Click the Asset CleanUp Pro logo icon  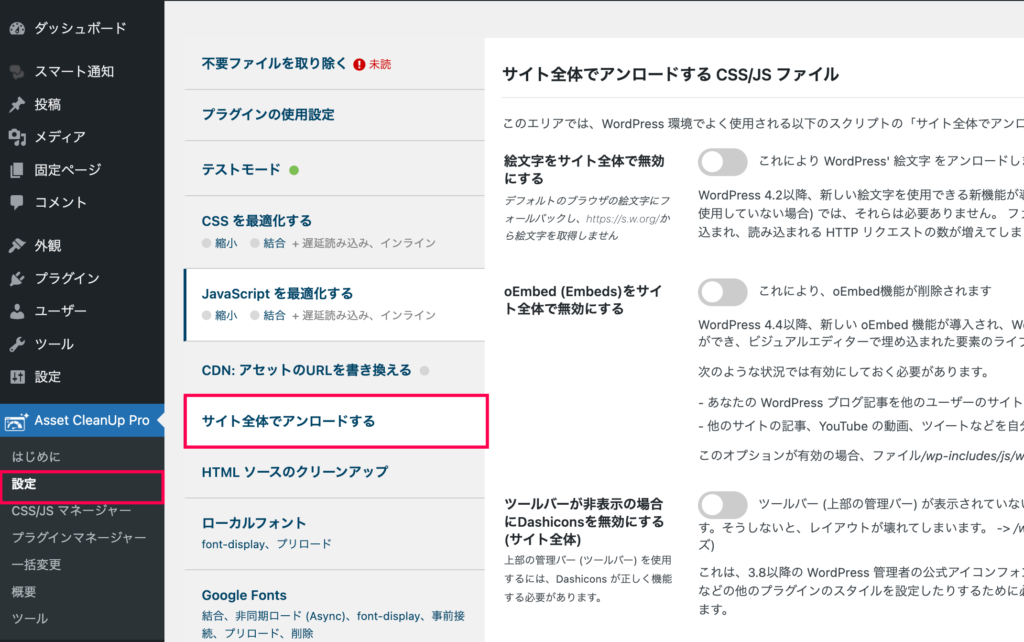[16, 421]
